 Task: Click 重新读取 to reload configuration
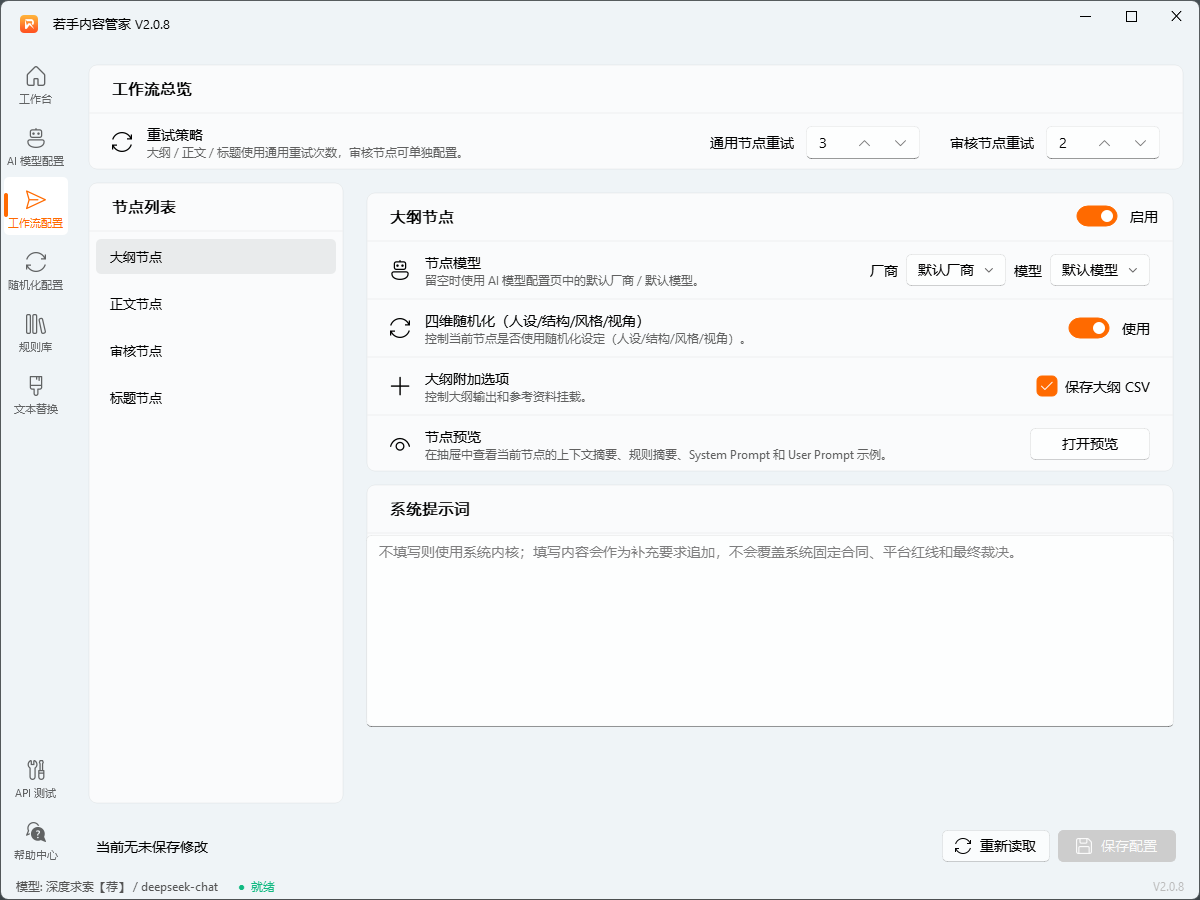click(x=995, y=846)
